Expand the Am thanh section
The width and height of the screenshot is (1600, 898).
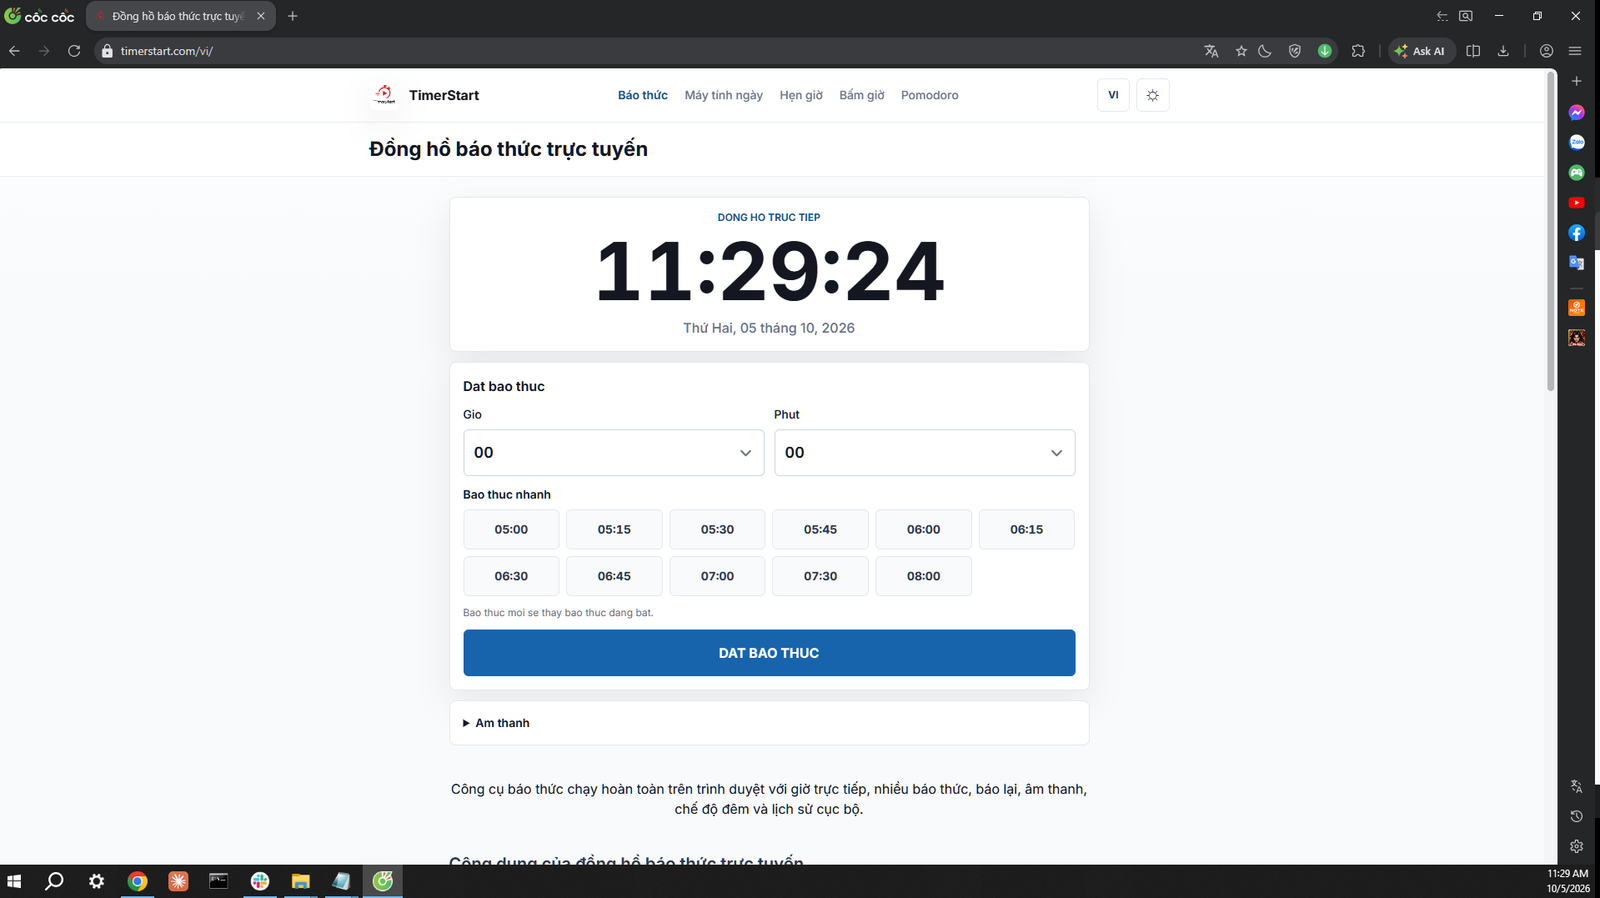pos(496,723)
